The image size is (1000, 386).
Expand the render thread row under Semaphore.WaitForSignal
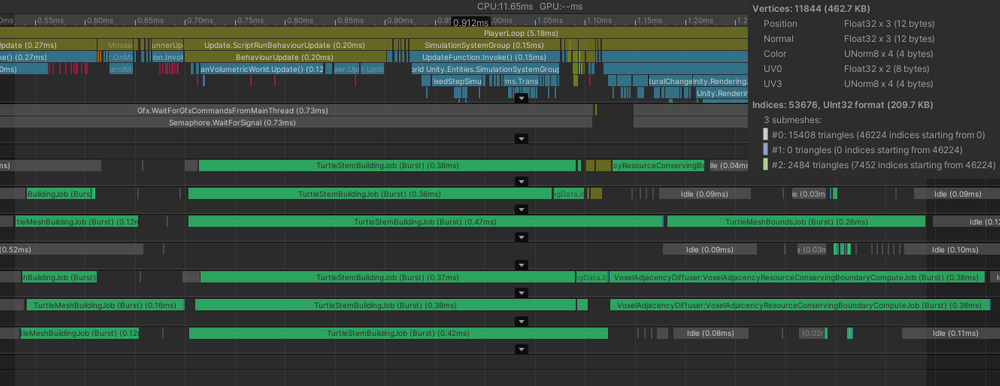point(521,138)
